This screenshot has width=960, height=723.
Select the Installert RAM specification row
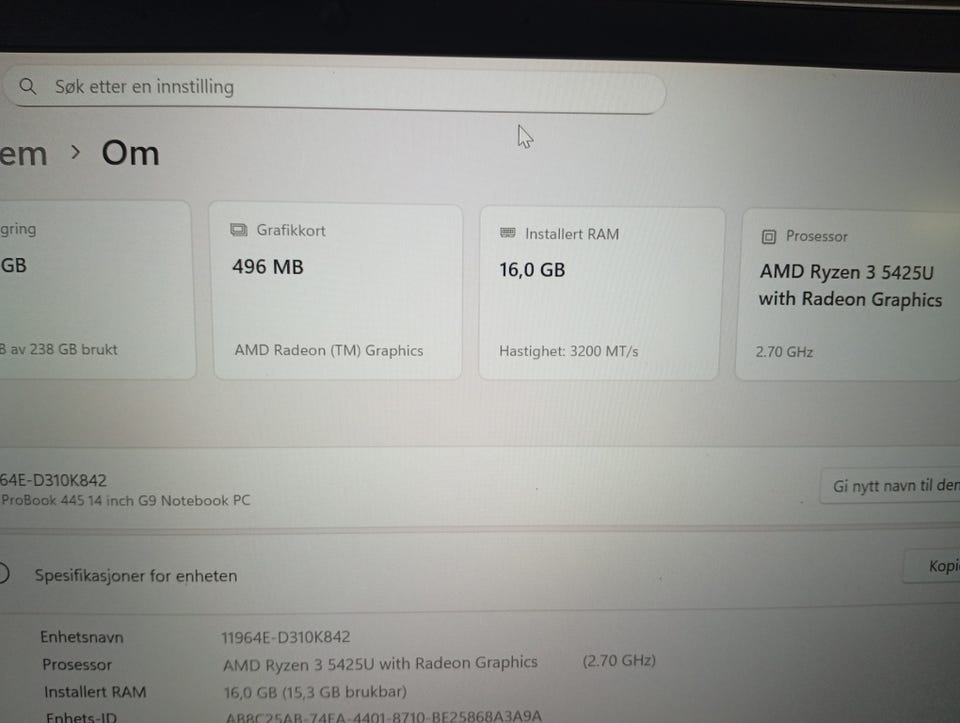225,692
